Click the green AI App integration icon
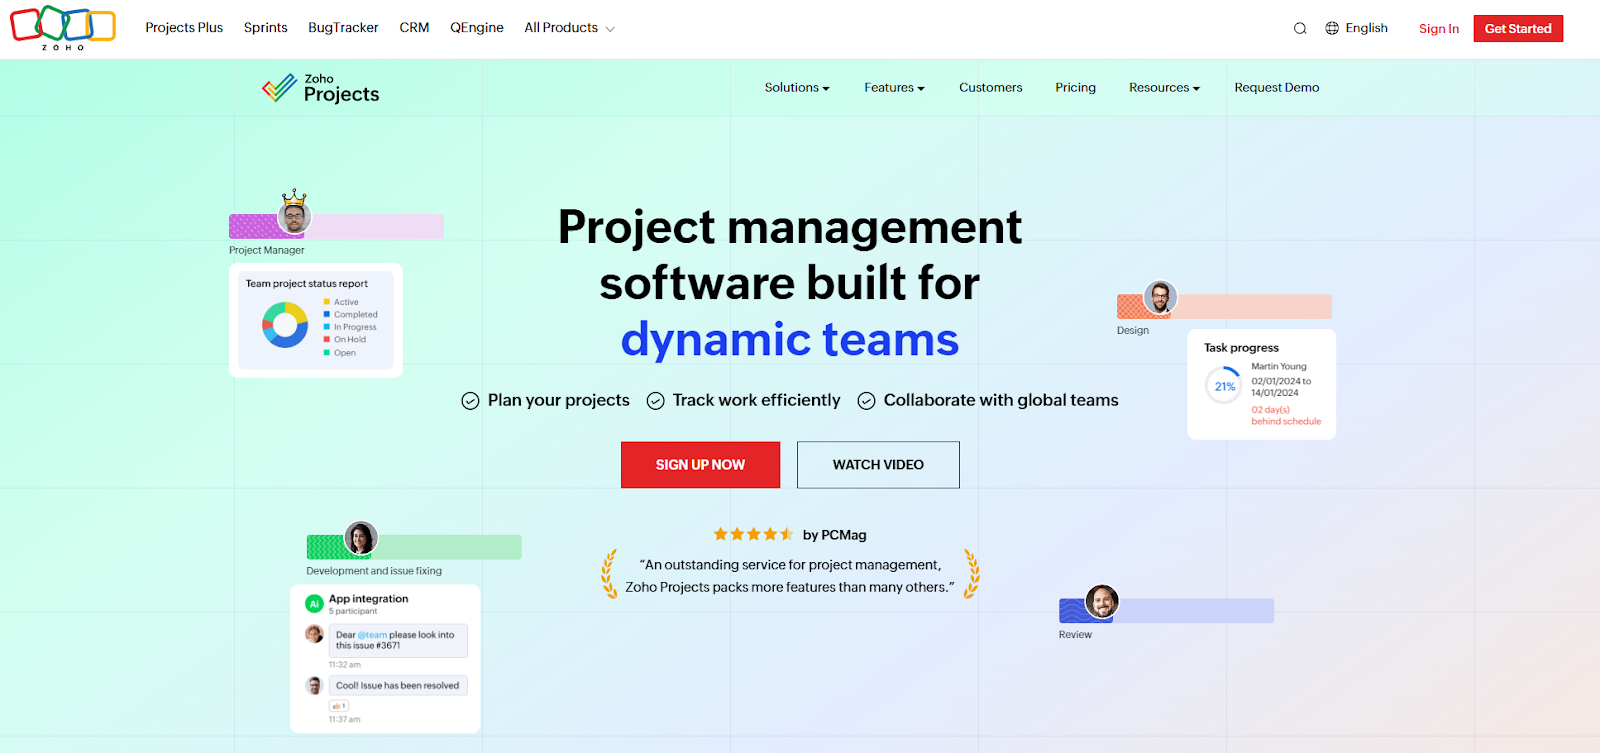This screenshot has width=1600, height=753. (x=314, y=603)
